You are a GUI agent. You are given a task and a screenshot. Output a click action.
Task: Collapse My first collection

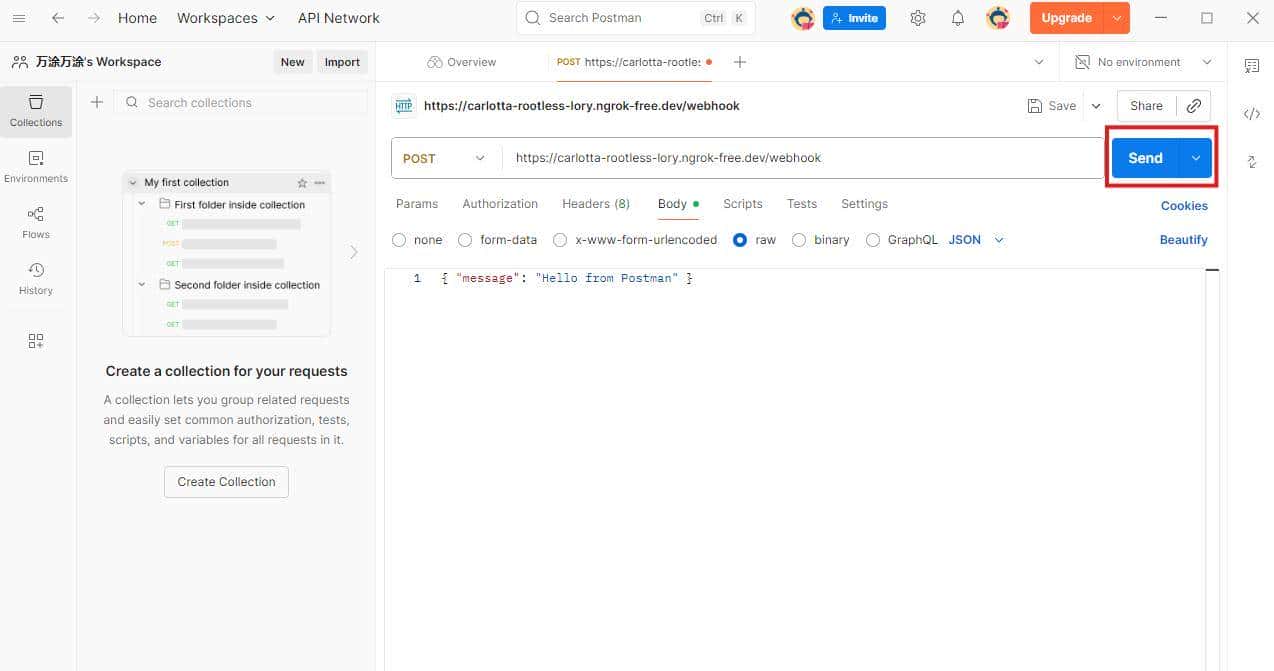(x=132, y=182)
